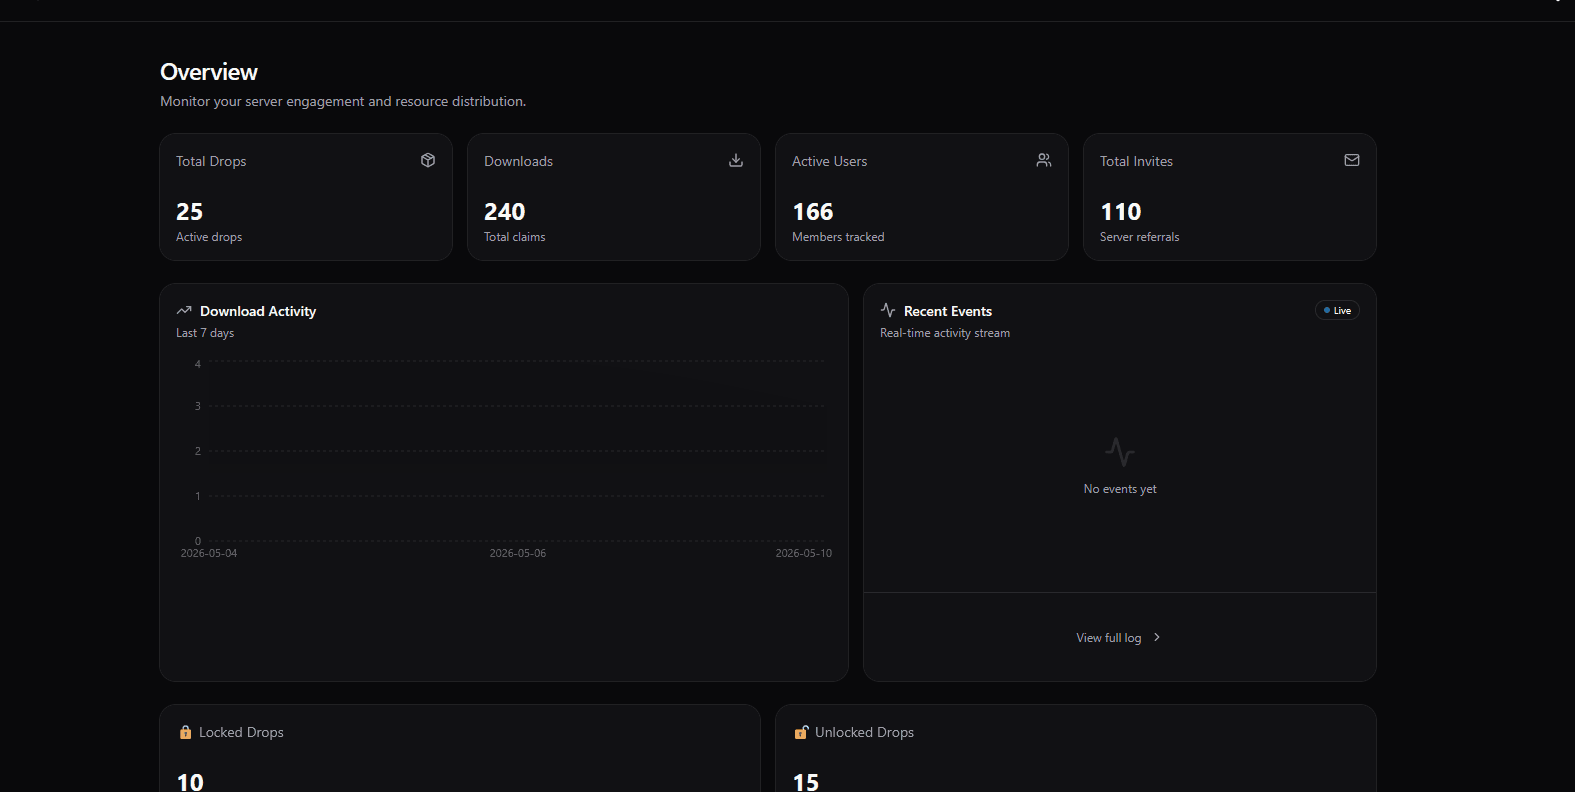
Task: Click the Recent Events title
Action: (948, 311)
